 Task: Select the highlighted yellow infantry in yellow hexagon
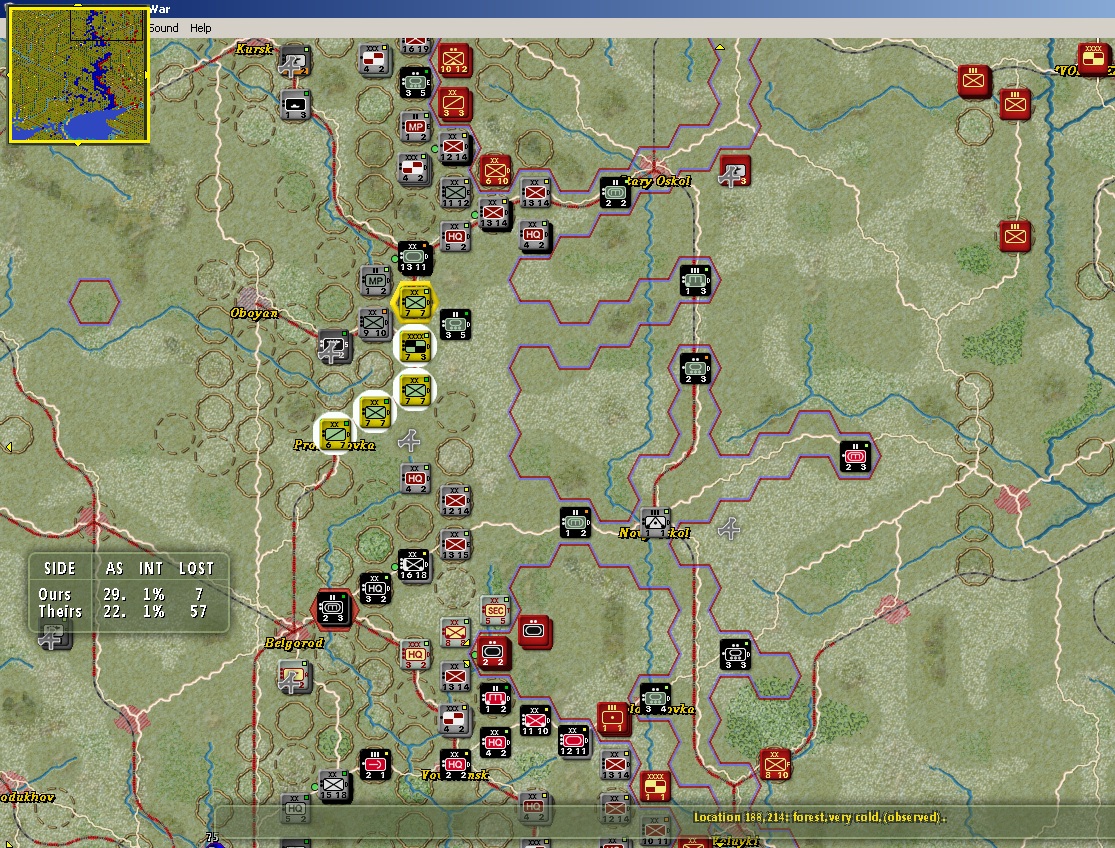(414, 304)
